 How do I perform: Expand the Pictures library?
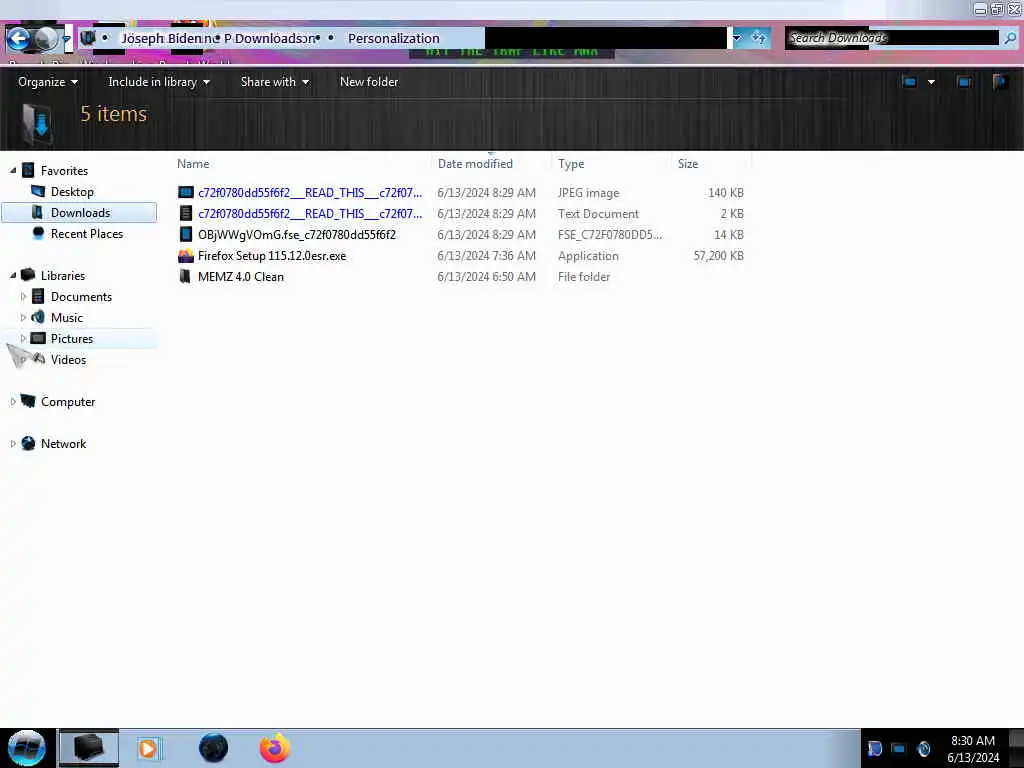pyautogui.click(x=24, y=338)
